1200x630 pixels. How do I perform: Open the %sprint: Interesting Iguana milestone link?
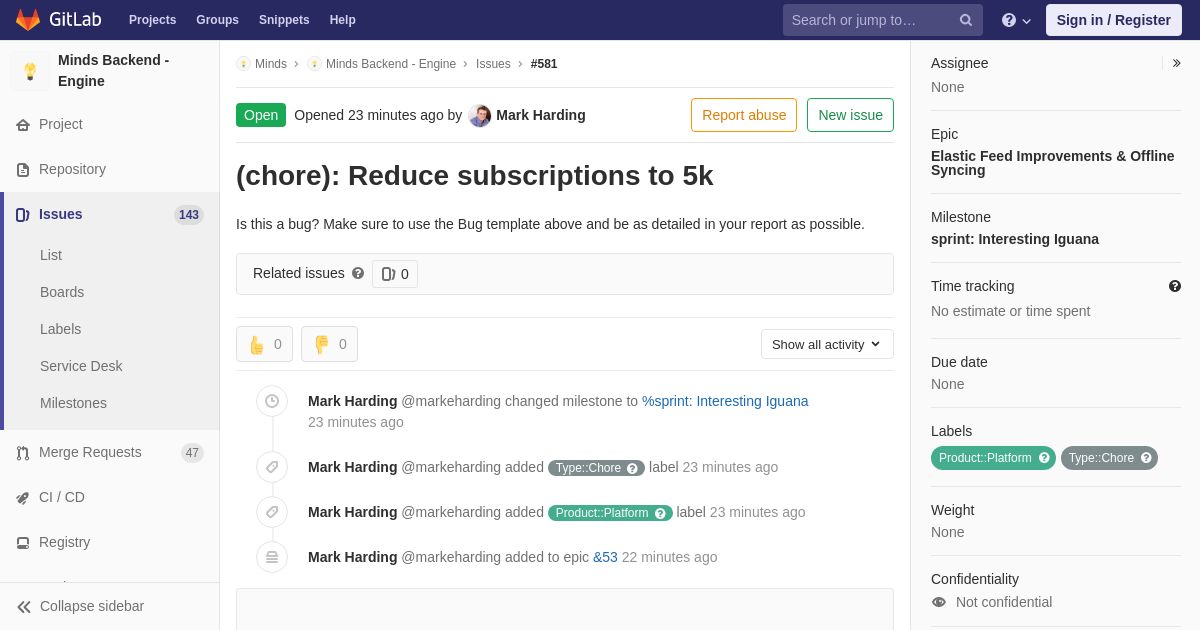point(725,401)
